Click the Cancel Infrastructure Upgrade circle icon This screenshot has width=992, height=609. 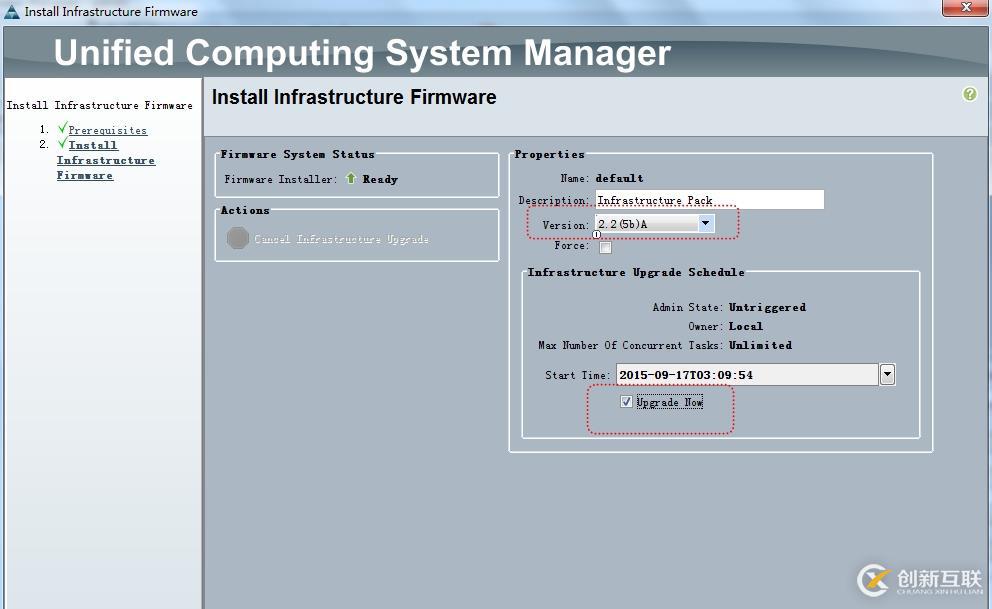pyautogui.click(x=238, y=238)
